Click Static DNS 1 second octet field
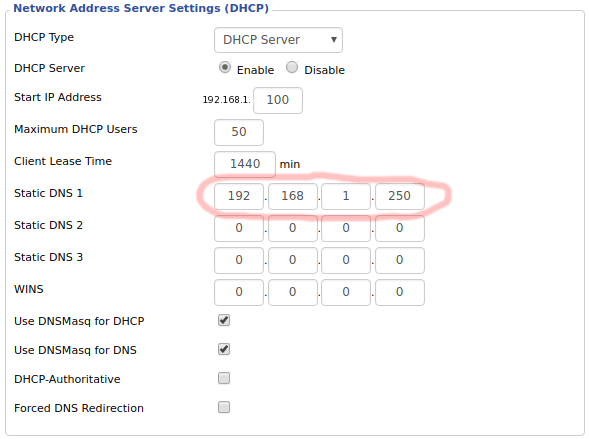This screenshot has height=439, width=589. coord(293,196)
